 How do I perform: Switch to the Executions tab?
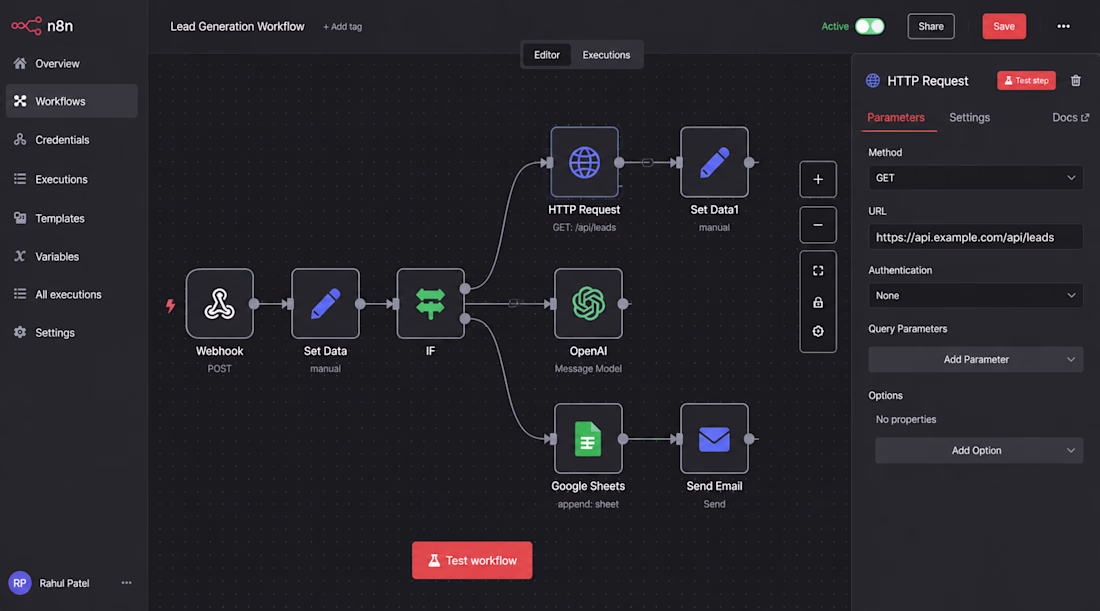606,55
